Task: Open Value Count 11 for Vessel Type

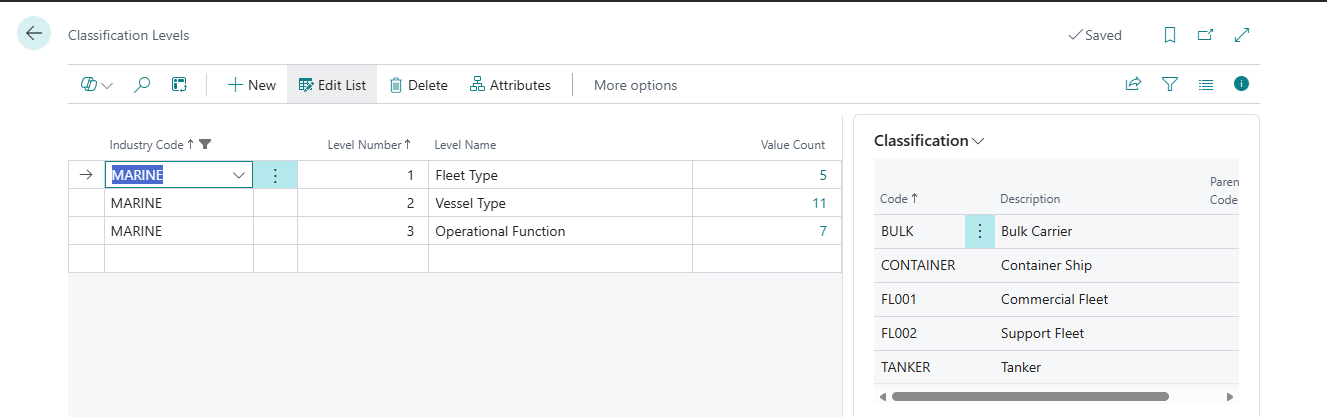Action: pyautogui.click(x=818, y=203)
